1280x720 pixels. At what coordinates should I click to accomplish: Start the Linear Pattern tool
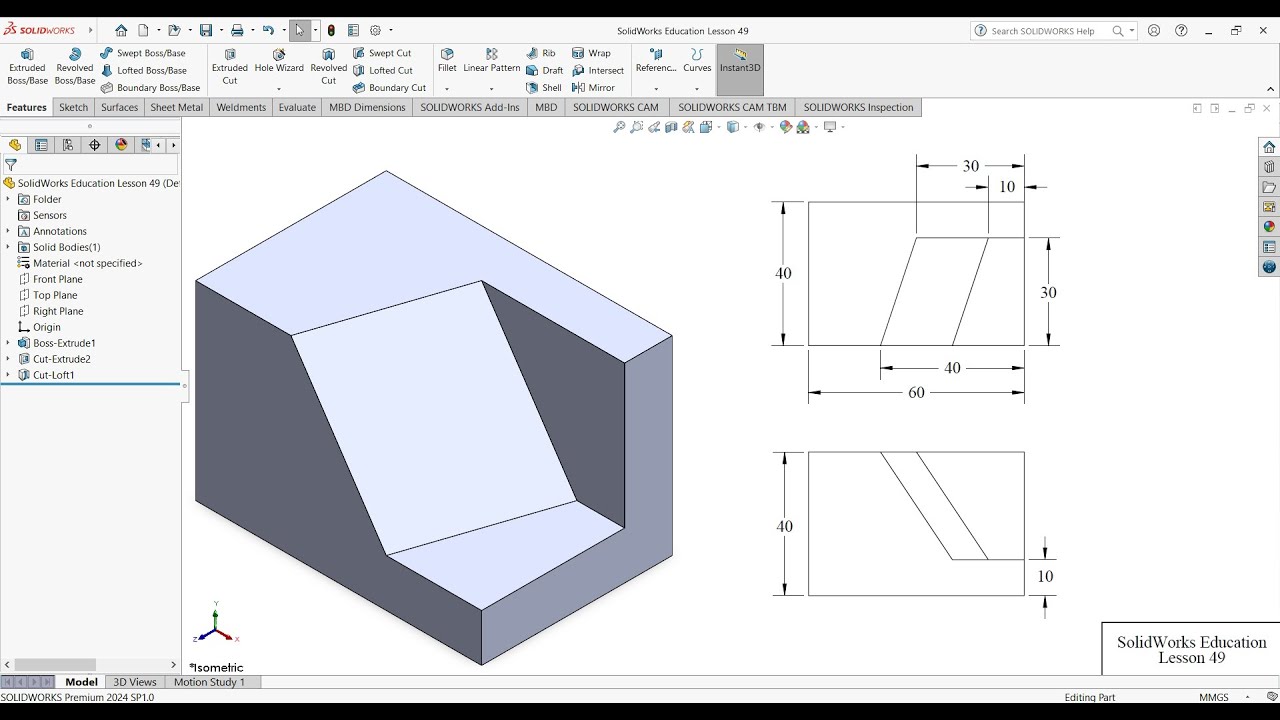[x=492, y=61]
